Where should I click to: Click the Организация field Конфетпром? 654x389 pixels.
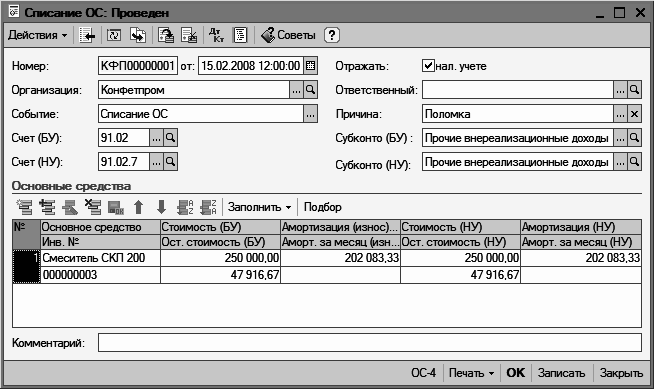[x=194, y=90]
